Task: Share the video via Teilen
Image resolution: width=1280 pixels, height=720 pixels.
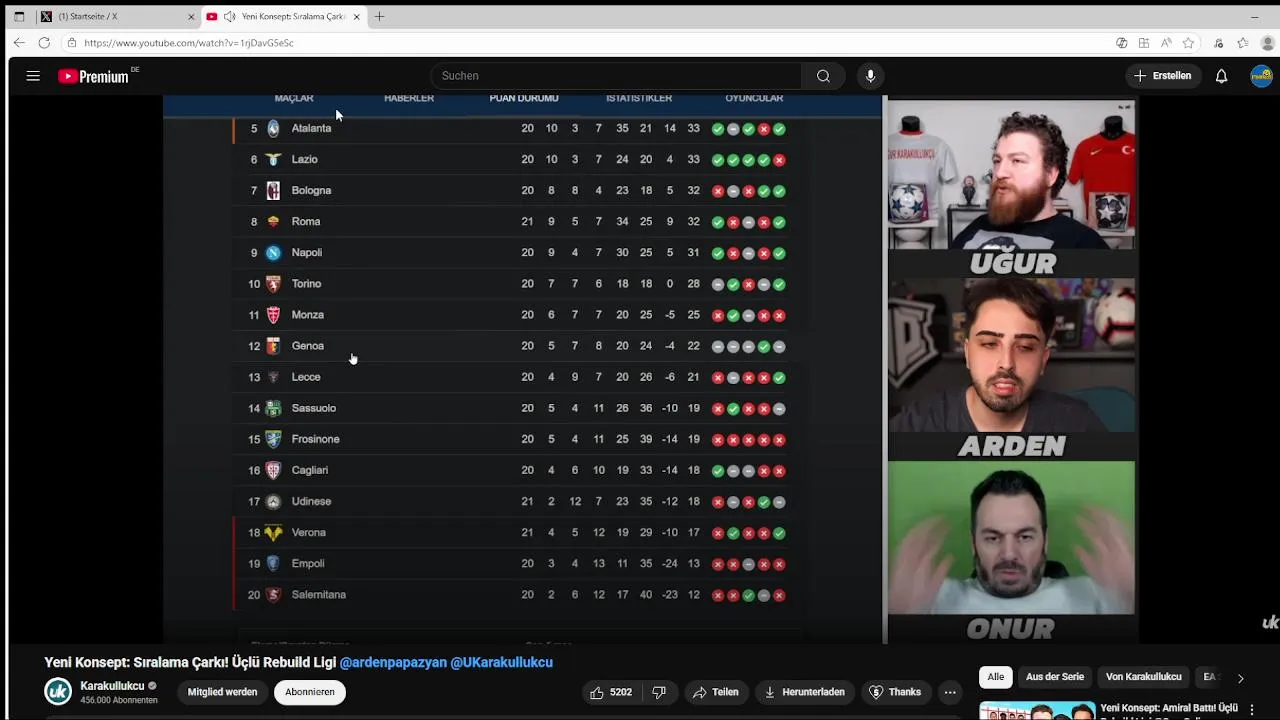Action: [x=715, y=692]
